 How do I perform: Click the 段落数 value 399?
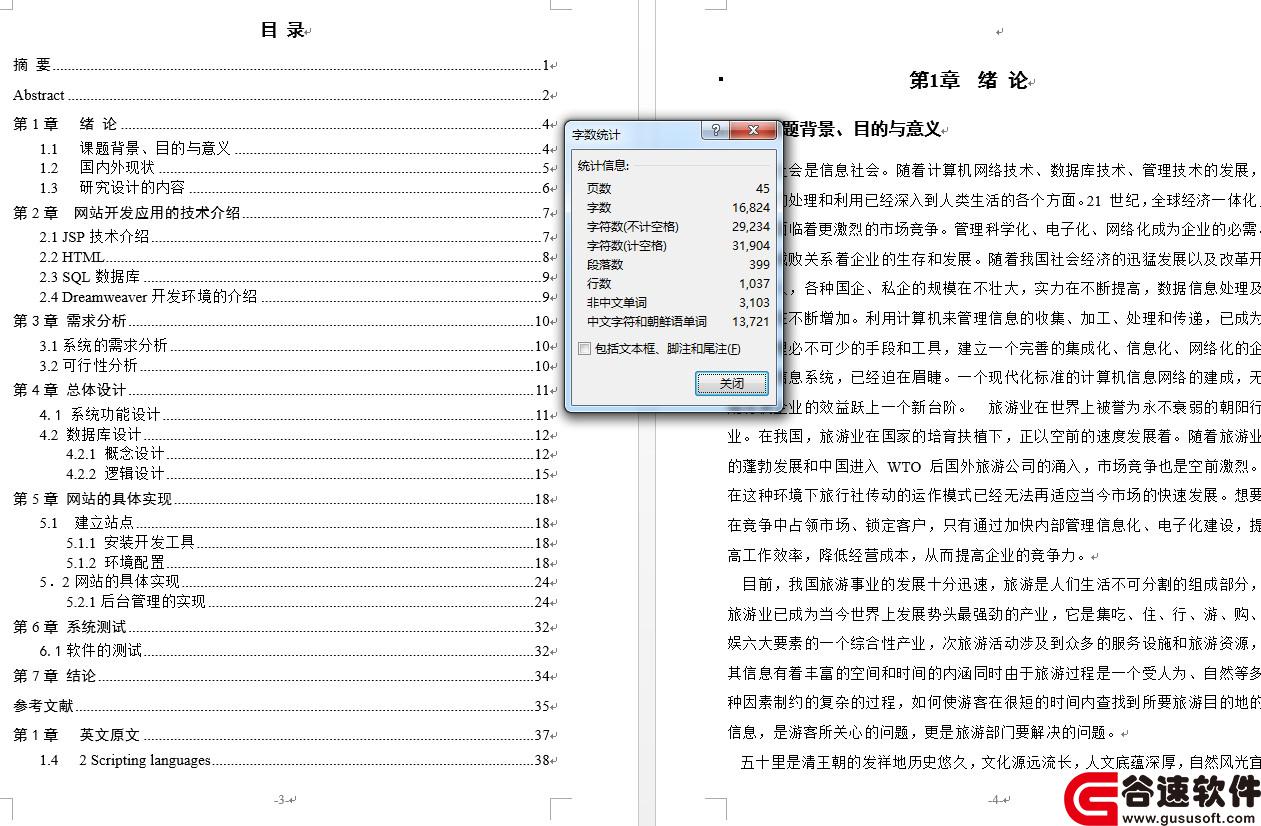click(759, 264)
